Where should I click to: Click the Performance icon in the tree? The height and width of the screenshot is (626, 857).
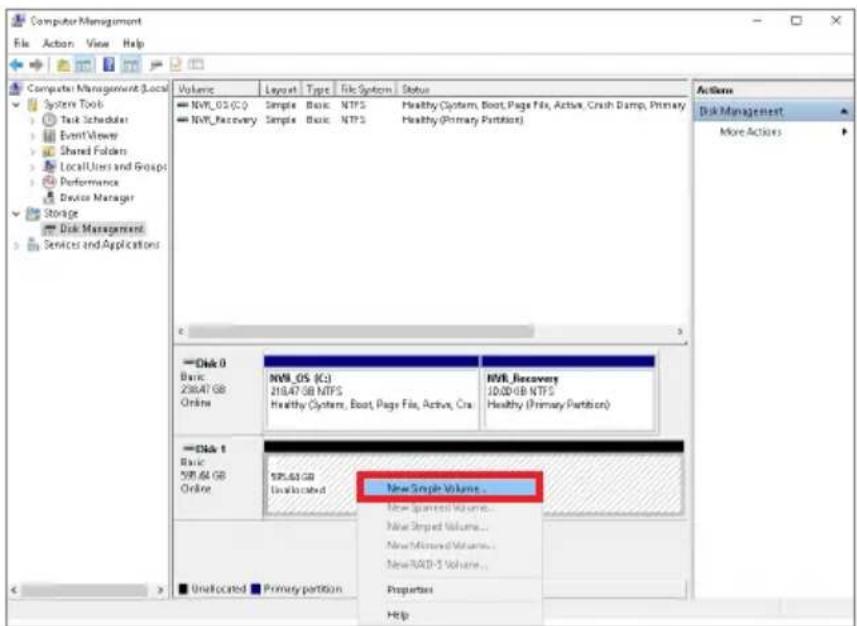[50, 182]
